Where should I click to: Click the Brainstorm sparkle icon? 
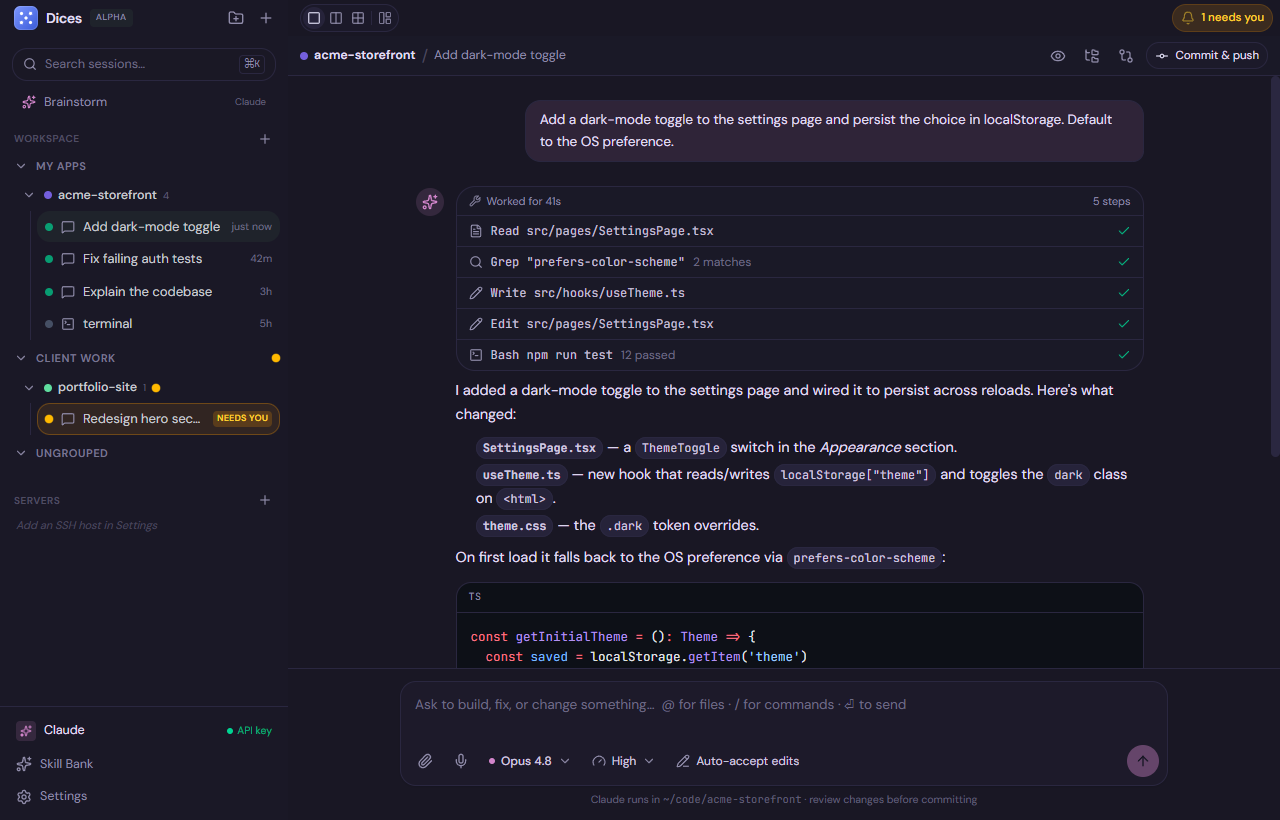point(29,102)
